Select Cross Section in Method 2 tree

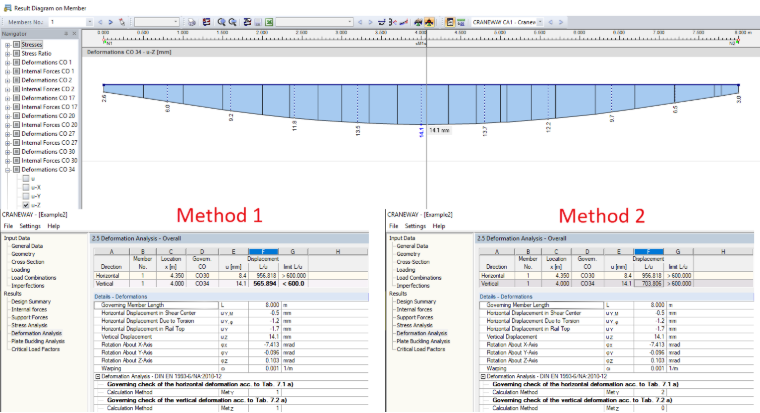(x=413, y=262)
